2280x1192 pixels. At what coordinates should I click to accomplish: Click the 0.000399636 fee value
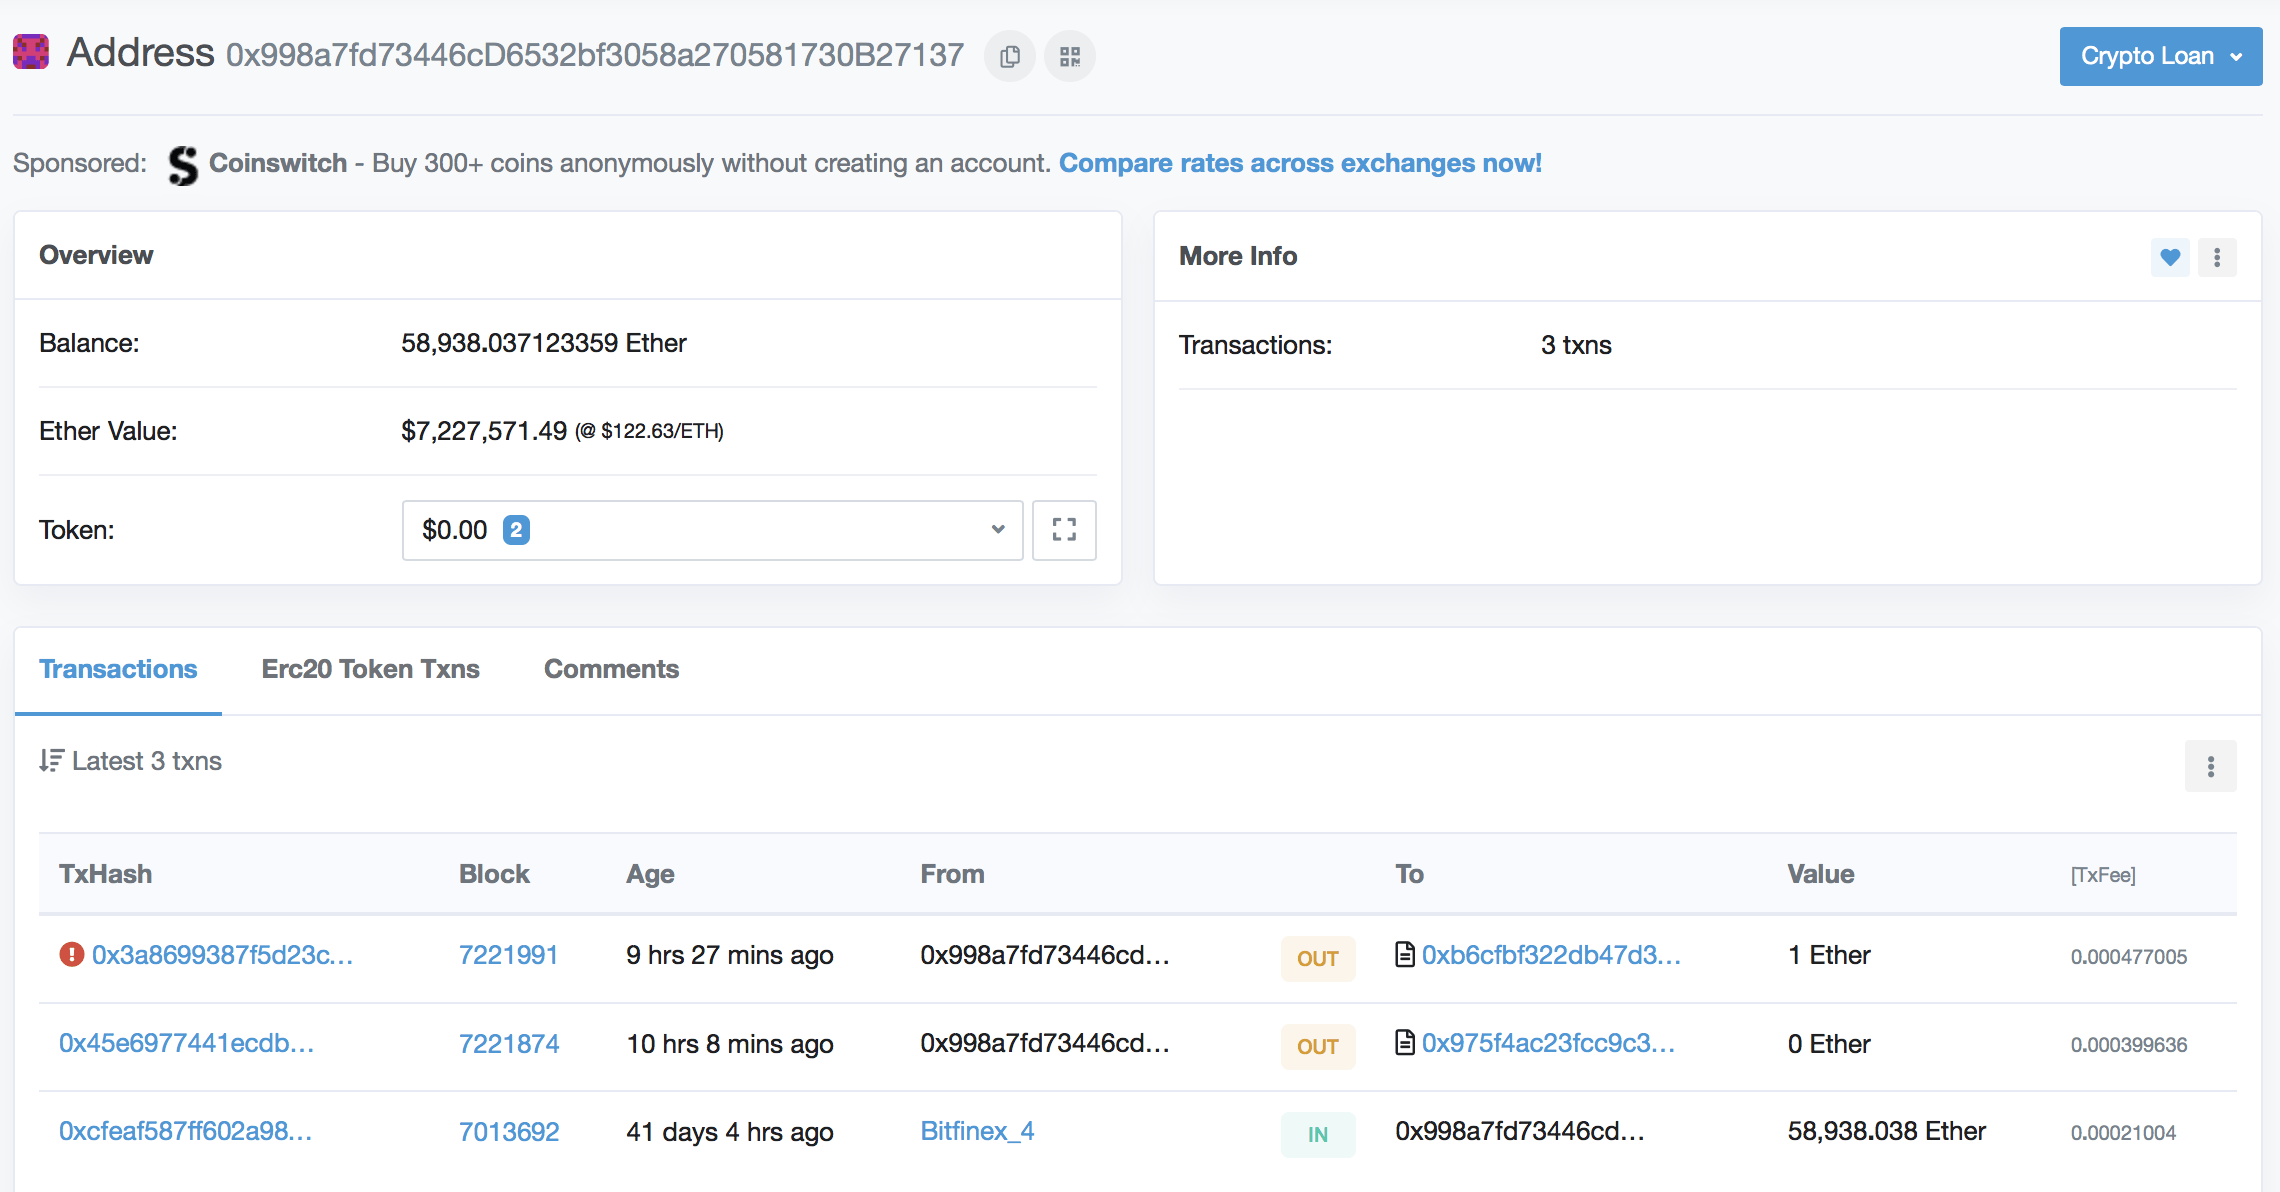pyautogui.click(x=2128, y=1044)
